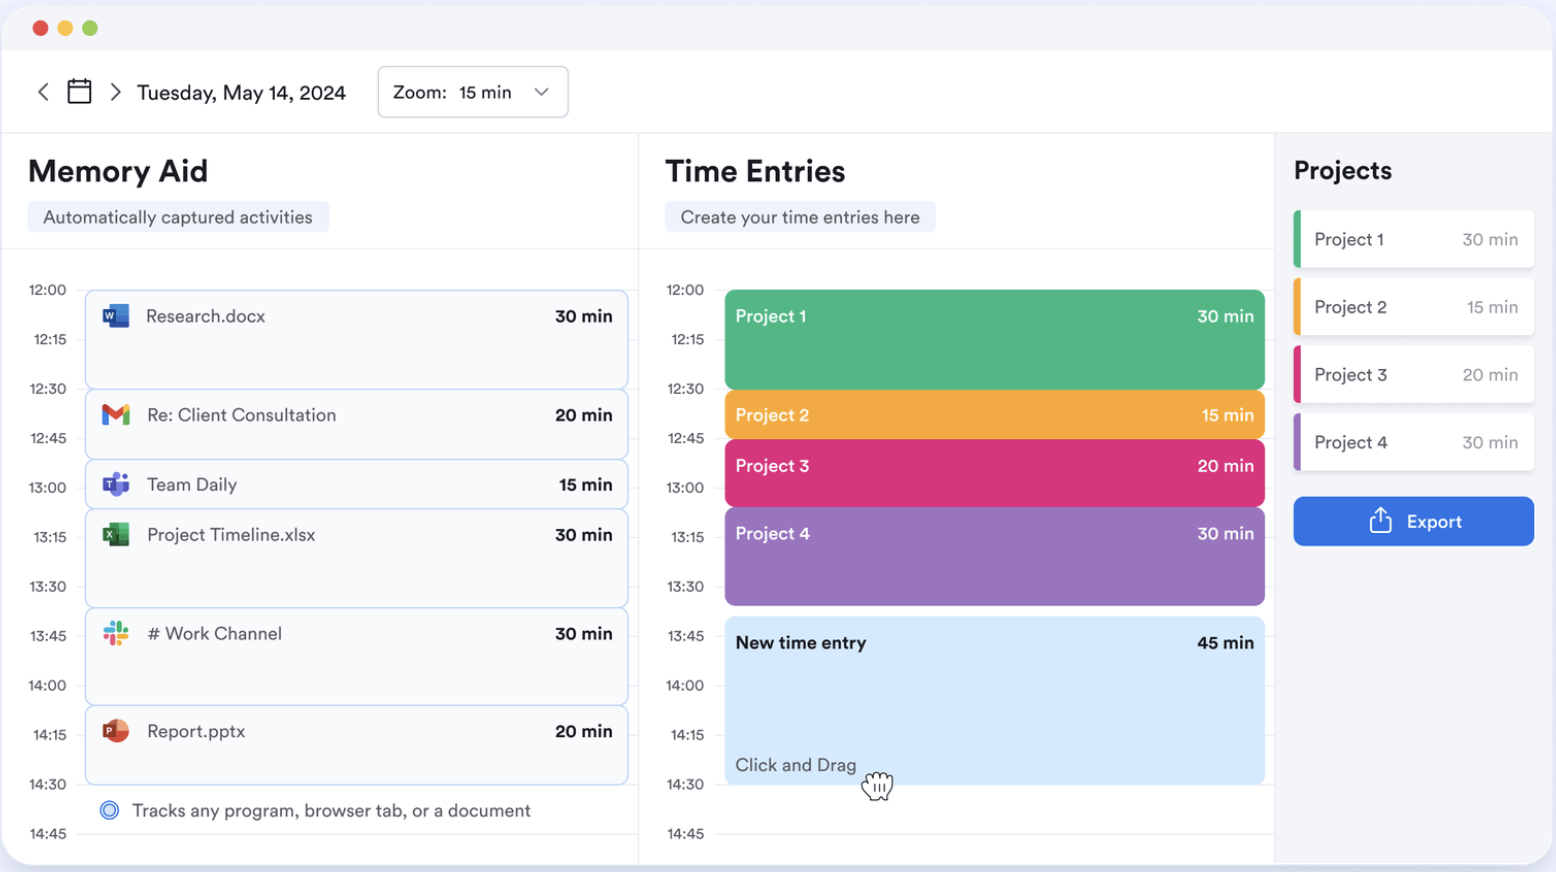Image resolution: width=1556 pixels, height=872 pixels.
Task: Click the Projects panel heading
Action: click(1343, 170)
